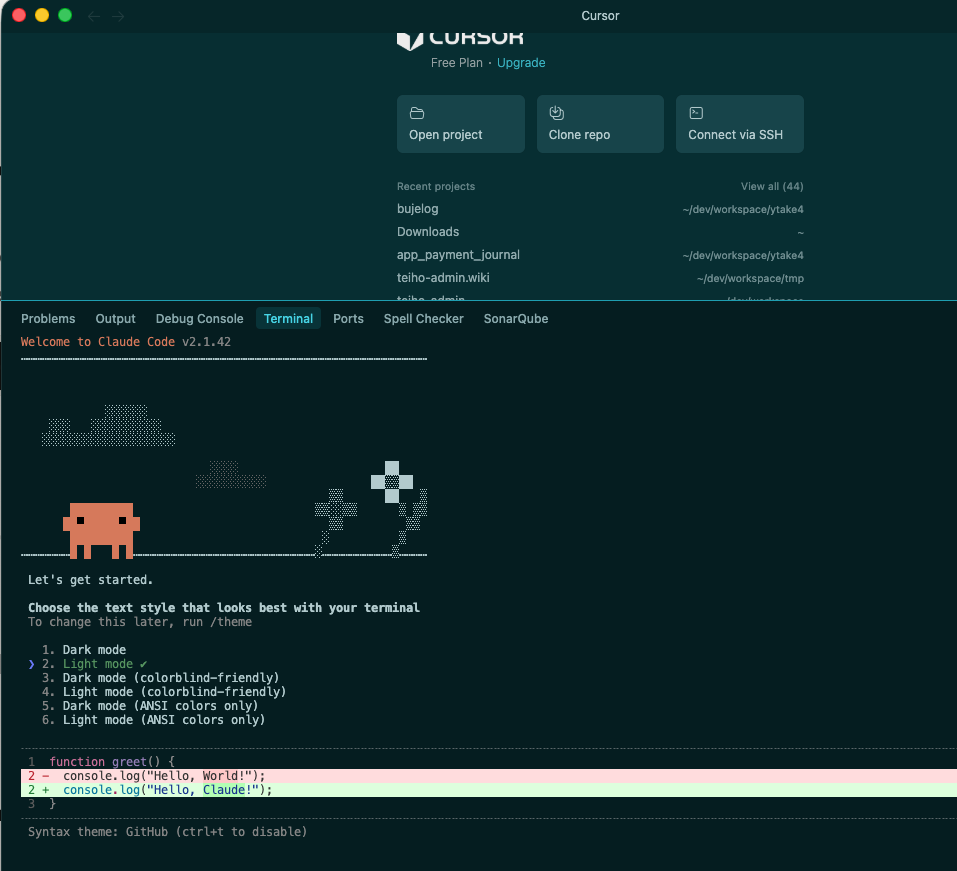
Task: Switch to the Problems tab
Action: [48, 319]
